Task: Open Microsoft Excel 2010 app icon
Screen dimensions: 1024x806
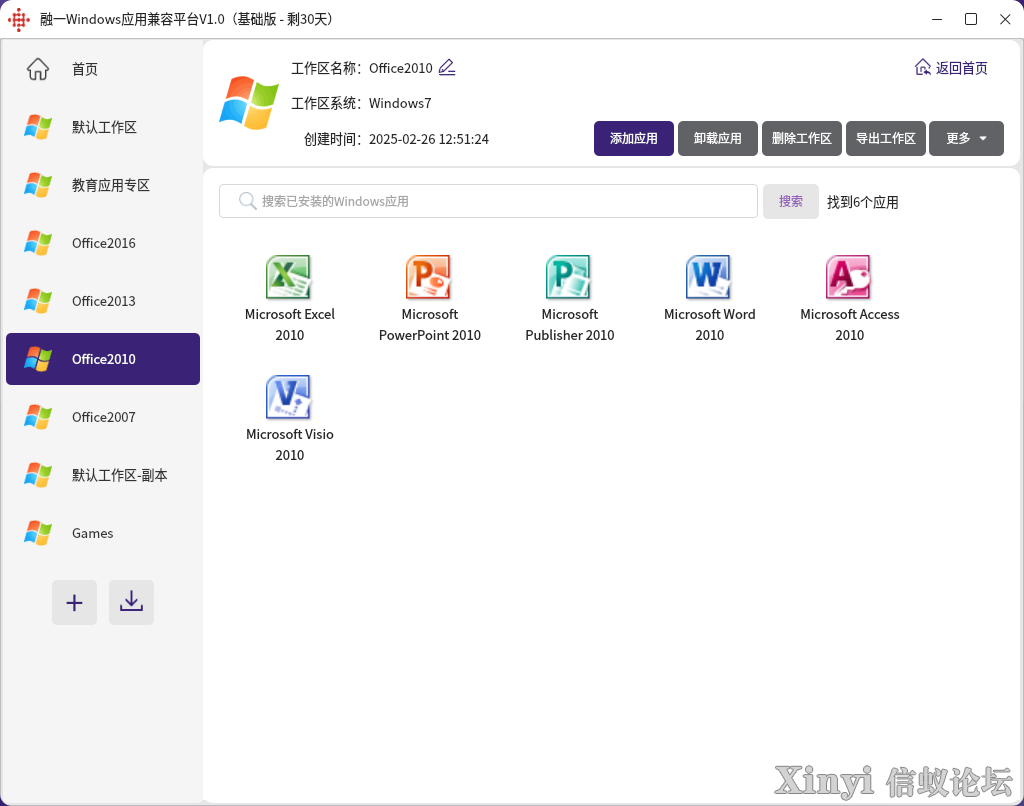Action: pyautogui.click(x=288, y=276)
